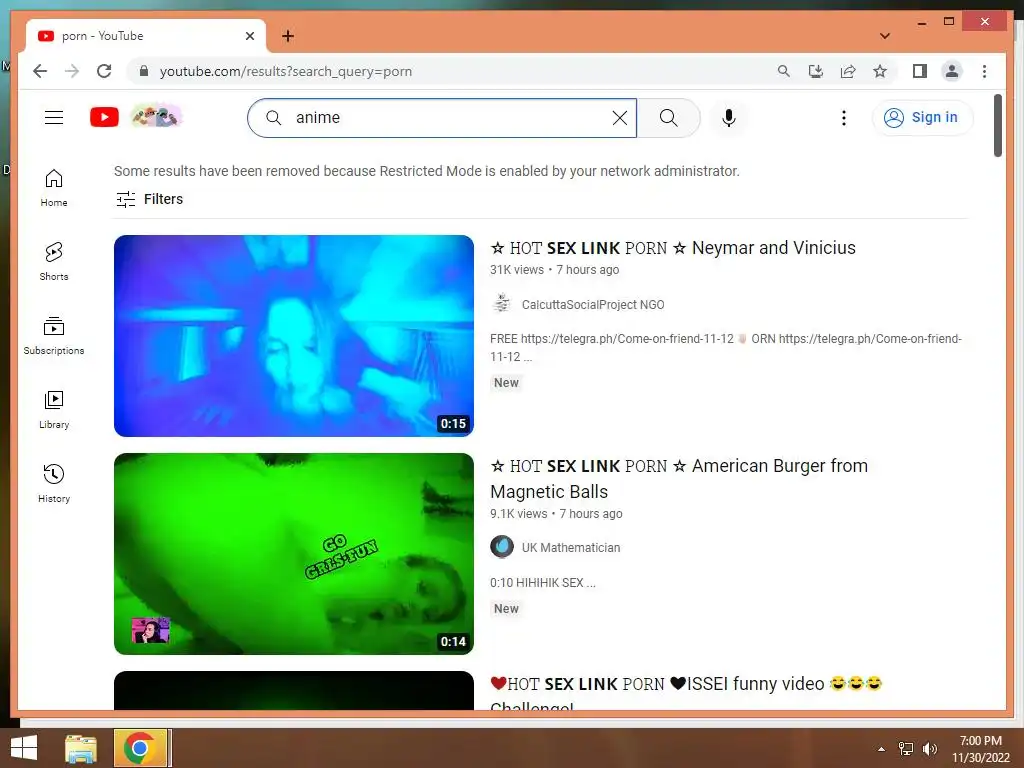Open the Chrome three-dot menu
The image size is (1024, 768).
pyautogui.click(x=984, y=71)
